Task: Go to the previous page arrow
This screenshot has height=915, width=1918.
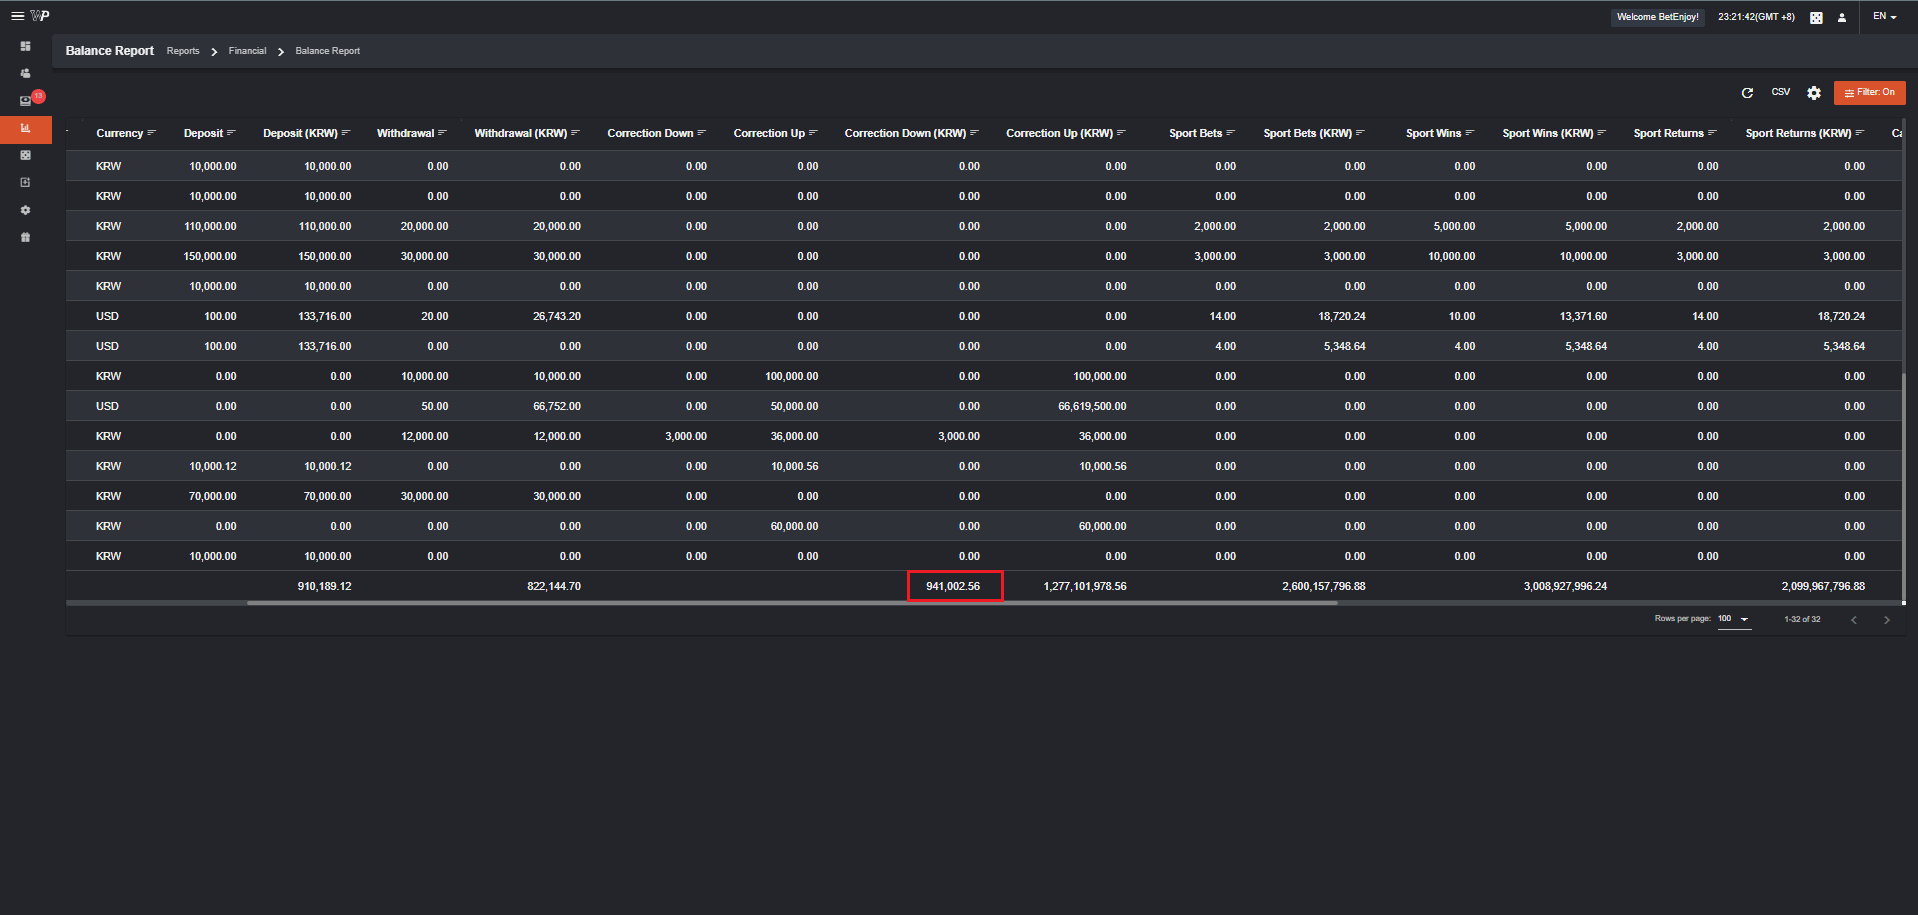Action: coord(1854,620)
